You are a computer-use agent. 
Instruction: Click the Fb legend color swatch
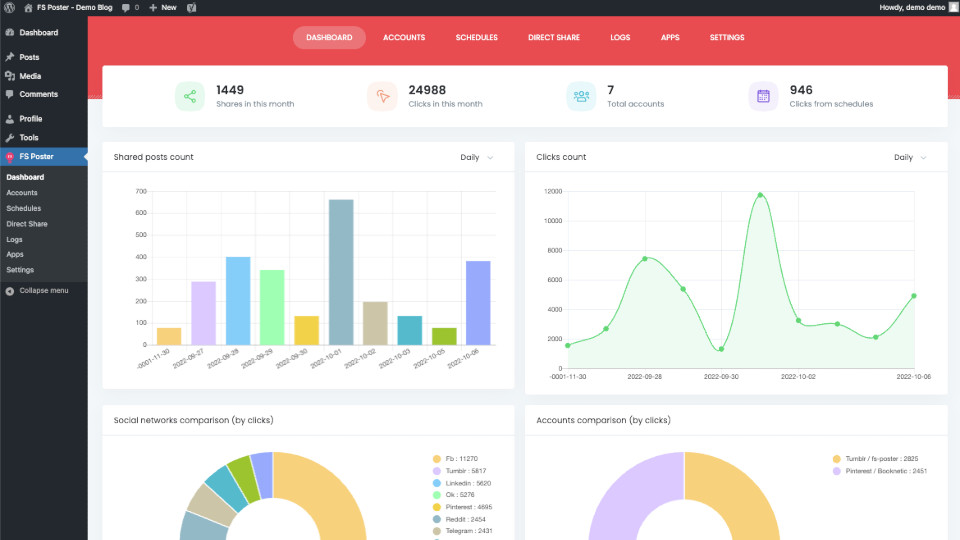pos(437,459)
